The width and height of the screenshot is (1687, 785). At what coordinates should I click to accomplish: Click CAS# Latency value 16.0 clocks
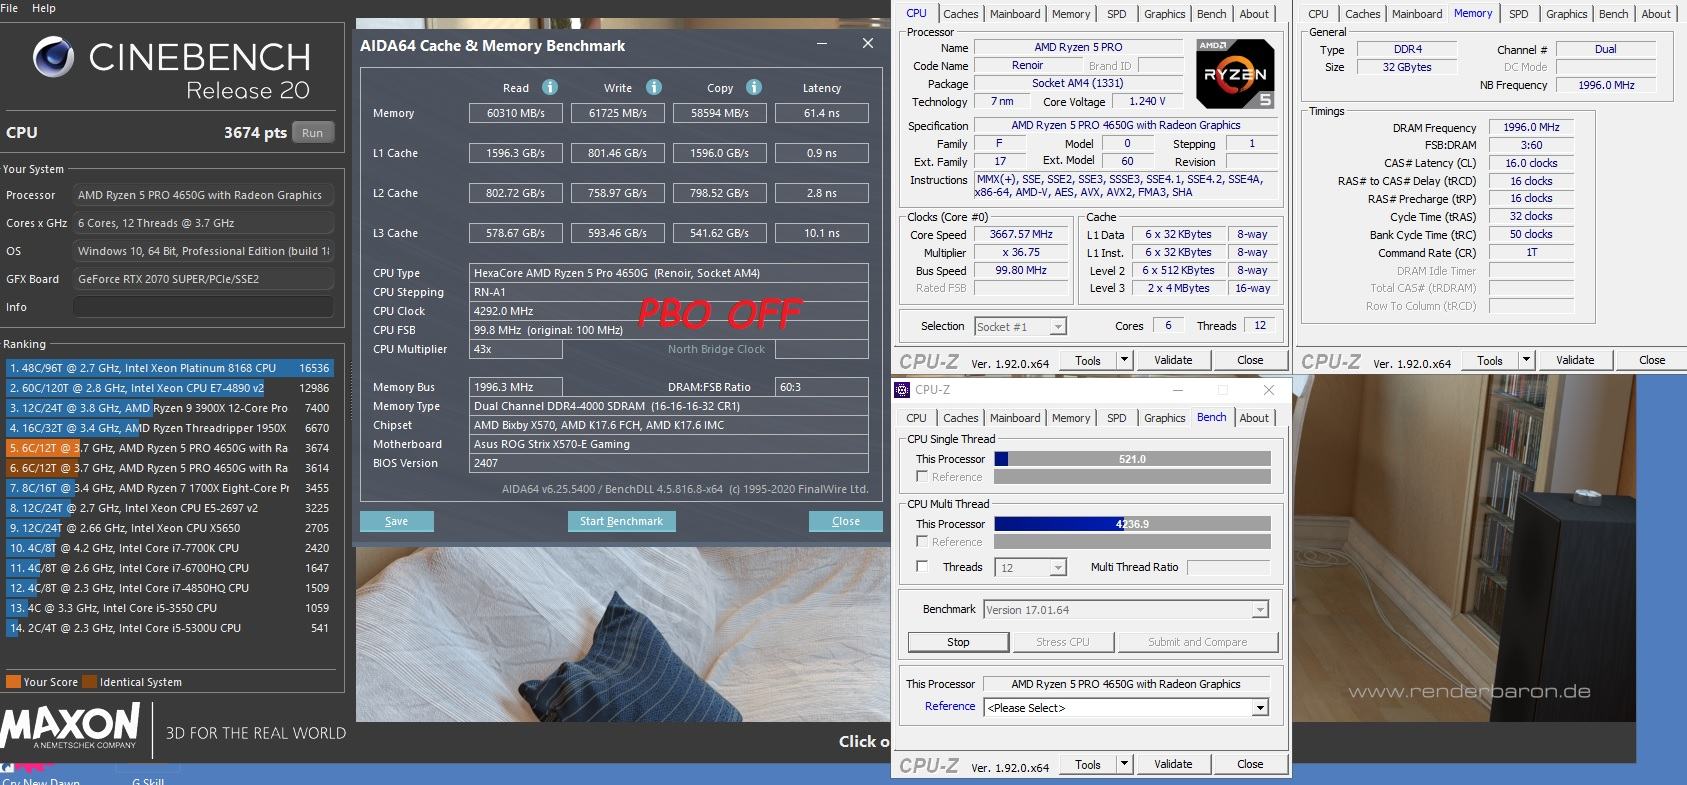coord(1531,163)
